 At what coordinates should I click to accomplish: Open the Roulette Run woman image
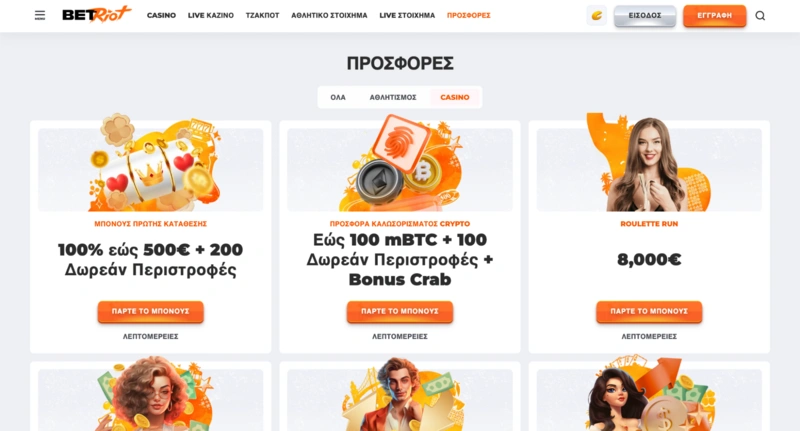point(649,164)
